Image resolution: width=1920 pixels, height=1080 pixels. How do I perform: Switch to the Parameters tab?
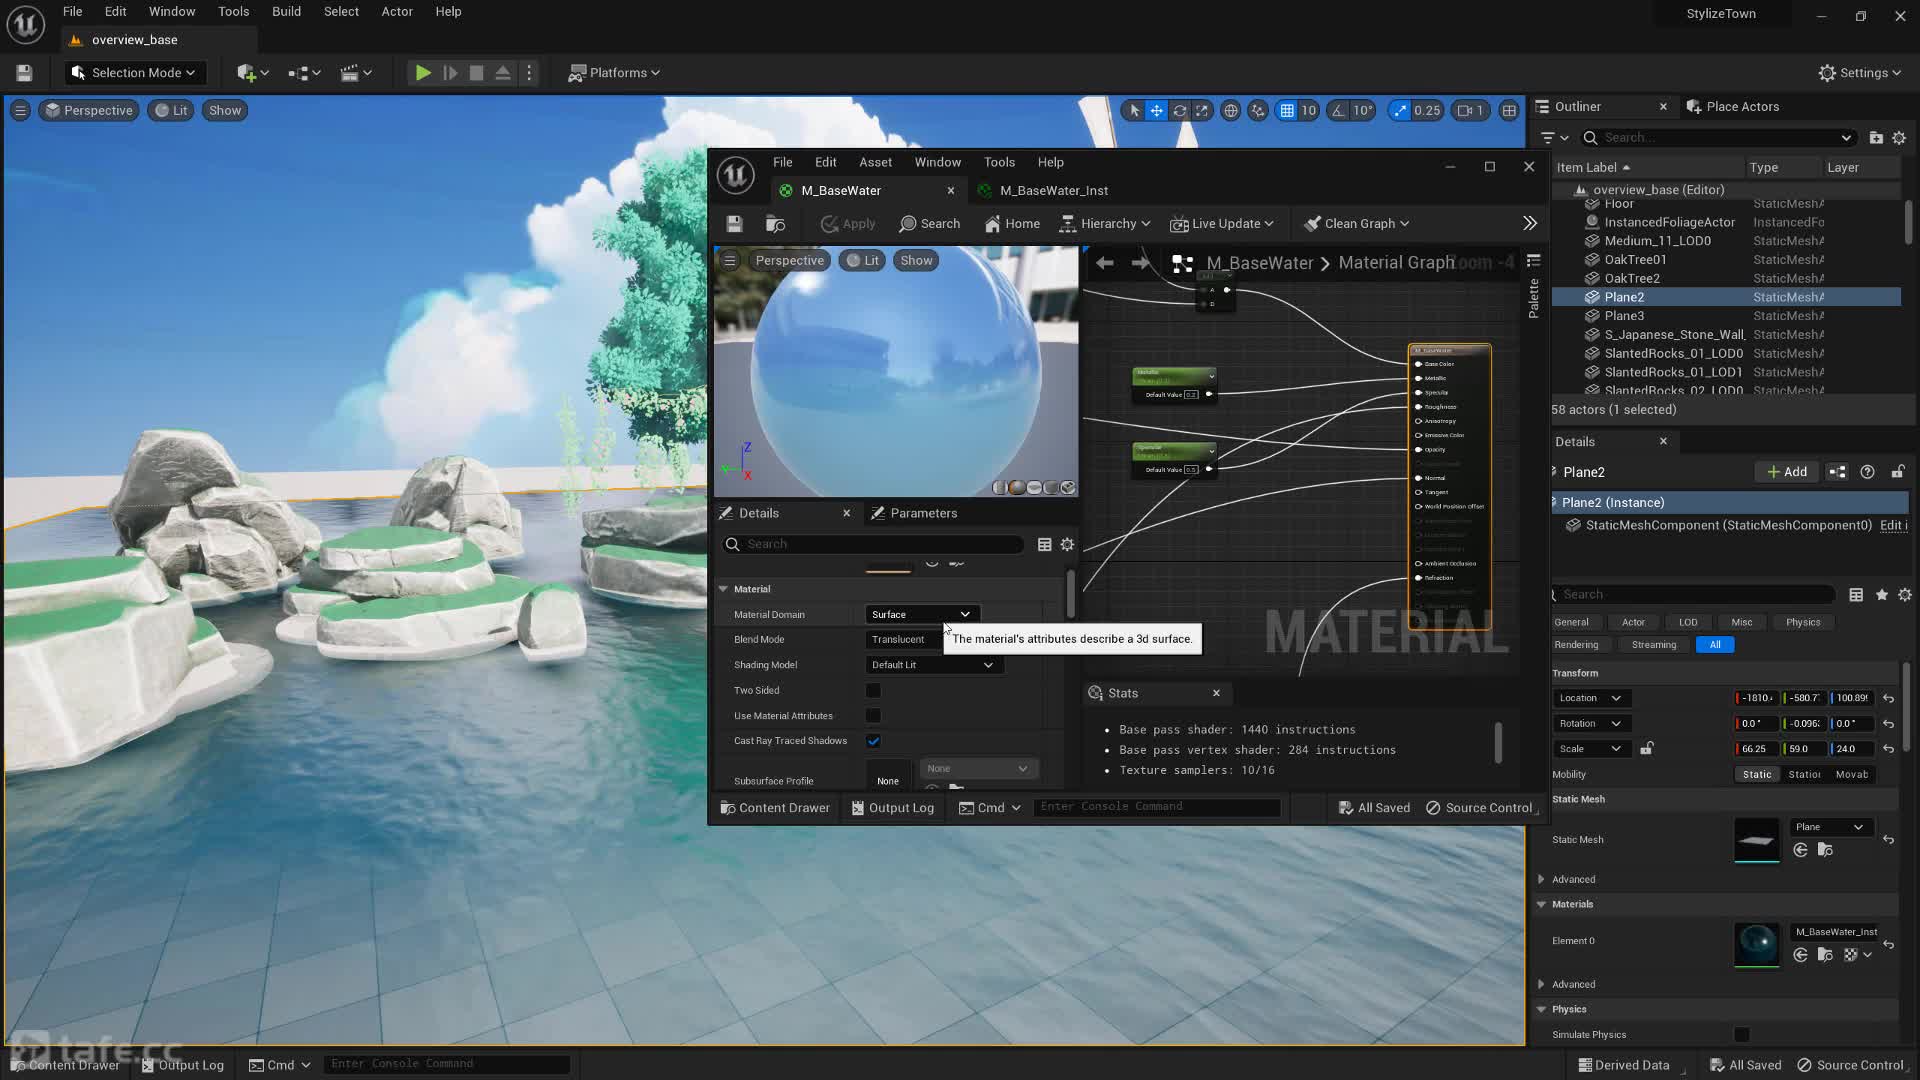pyautogui.click(x=913, y=514)
